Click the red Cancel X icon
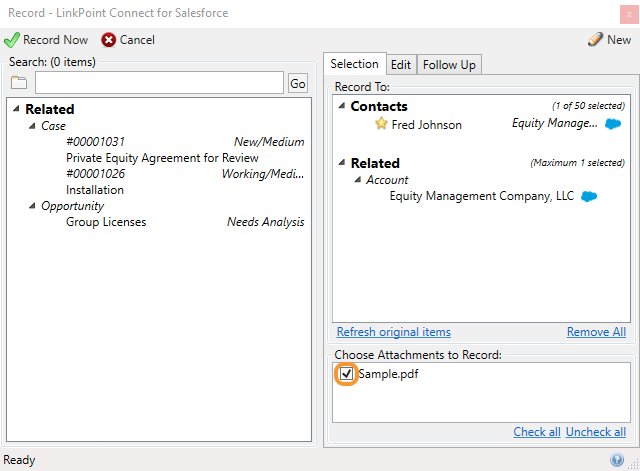640x471 pixels. [x=109, y=40]
